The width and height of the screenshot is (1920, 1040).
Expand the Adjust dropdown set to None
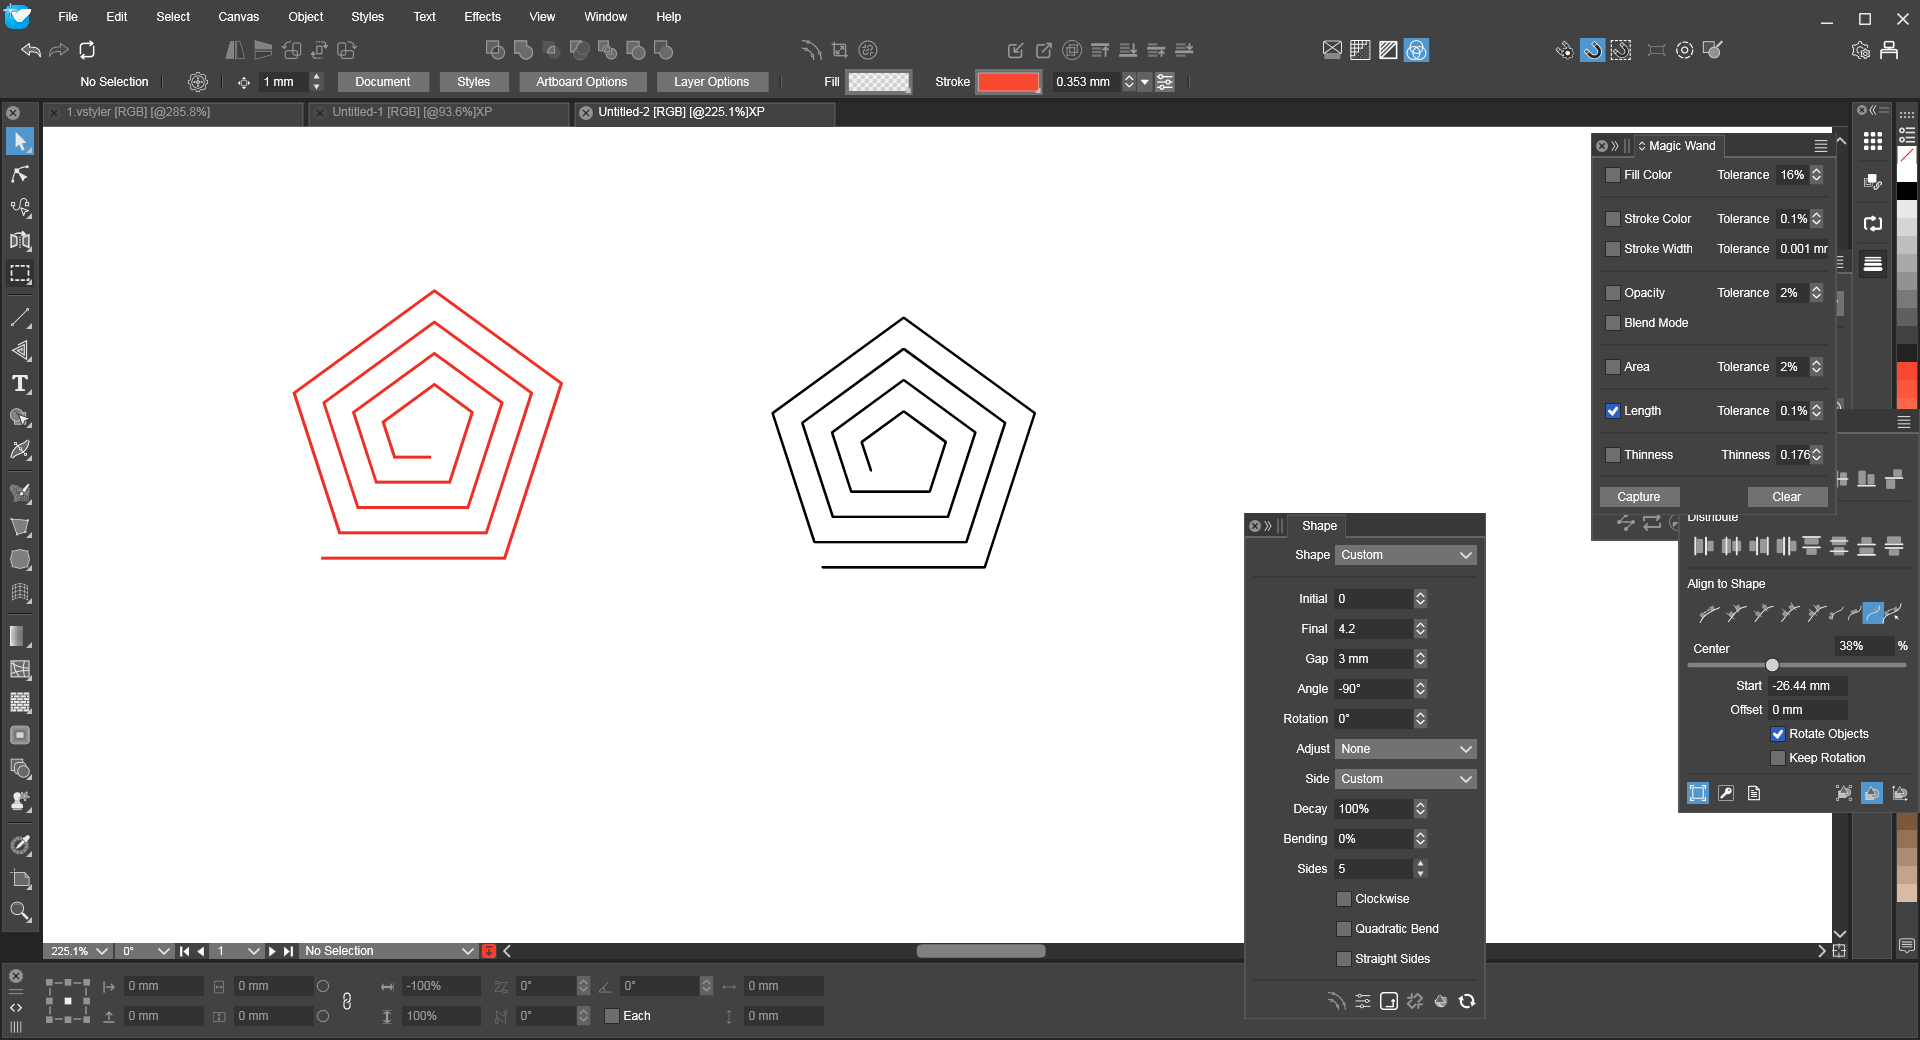click(x=1405, y=749)
